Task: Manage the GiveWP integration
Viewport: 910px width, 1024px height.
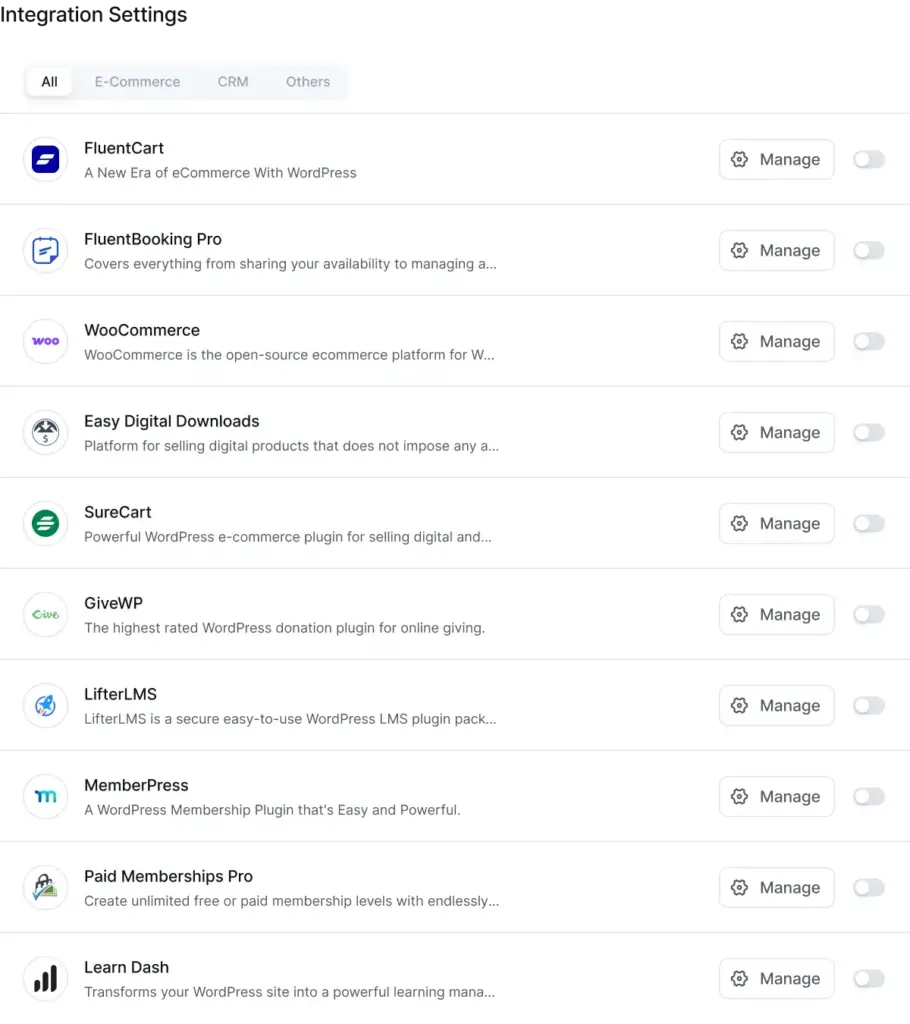Action: pyautogui.click(x=777, y=615)
